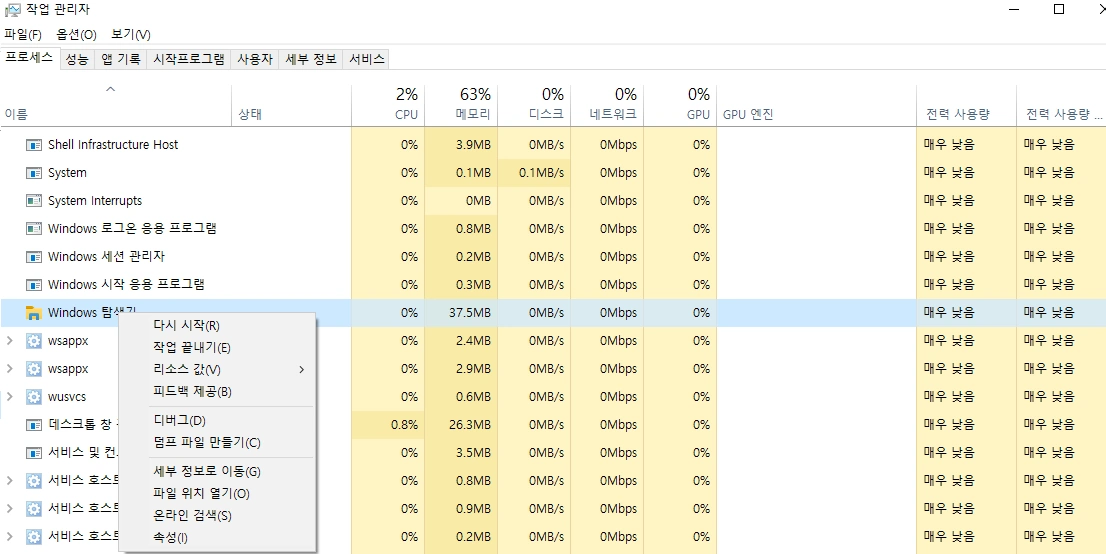Screen dimensions: 1106x554
Task: Open the 보기(V) menu
Action: click(130, 35)
